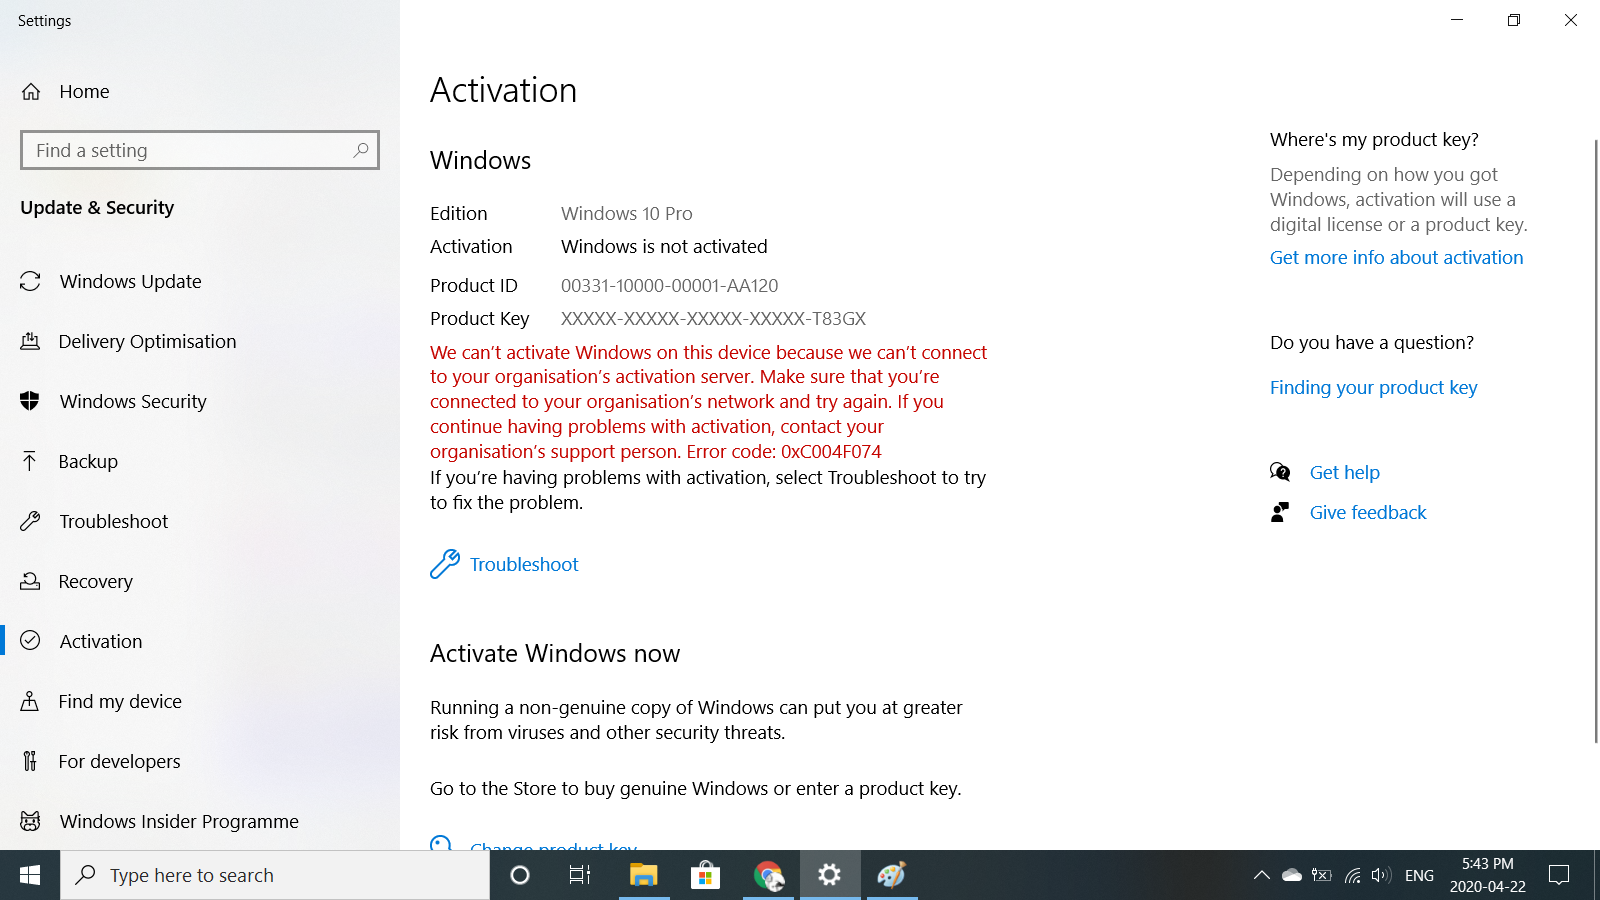Viewport: 1600px width, 900px height.
Task: Click the ENG language indicator
Action: coord(1419,875)
